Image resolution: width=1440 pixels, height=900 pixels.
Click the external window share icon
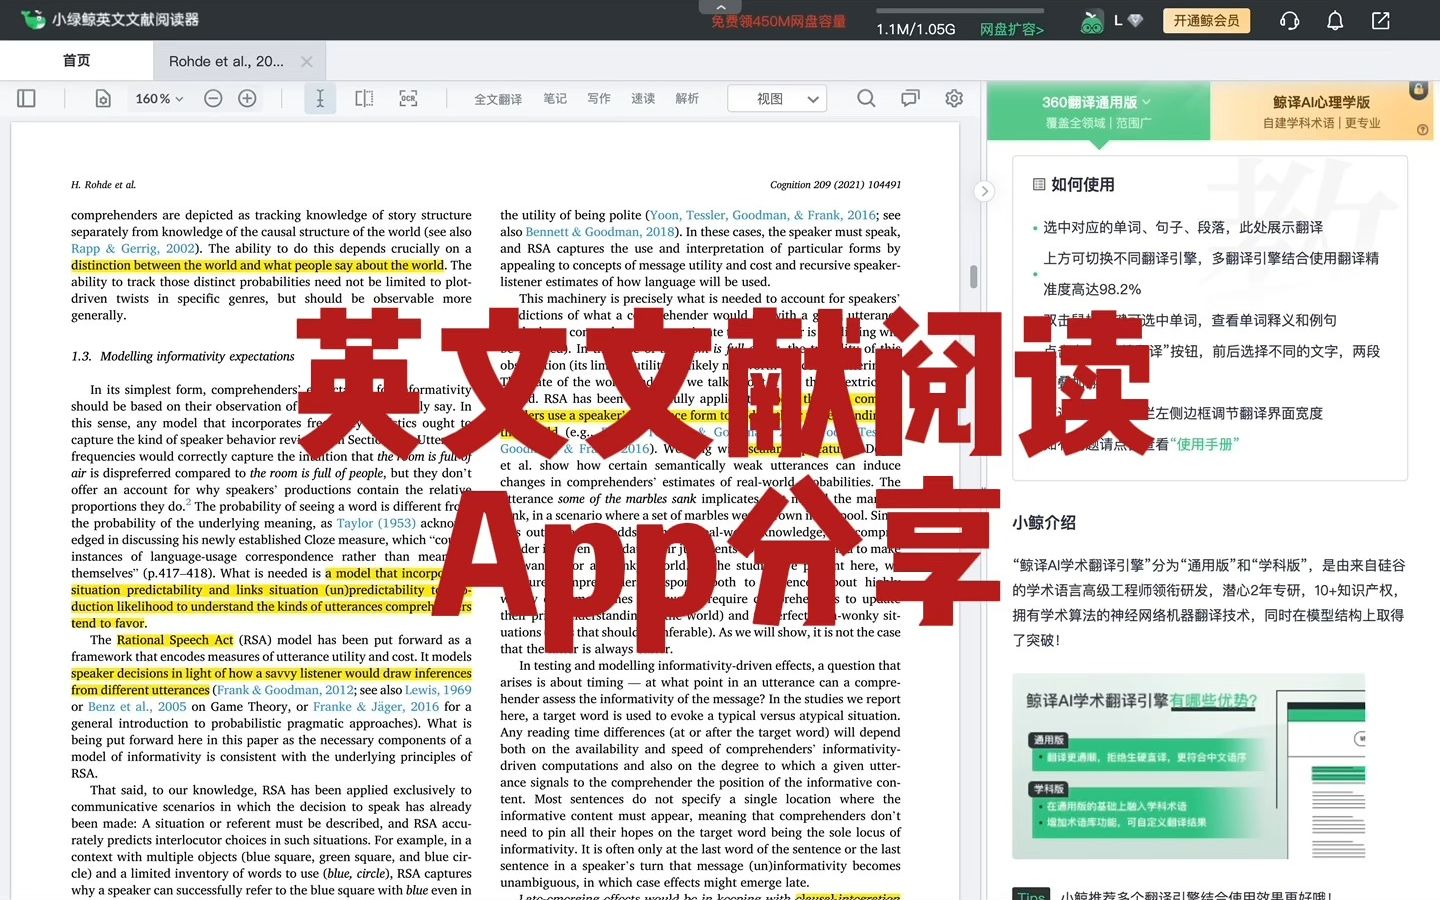1381,20
